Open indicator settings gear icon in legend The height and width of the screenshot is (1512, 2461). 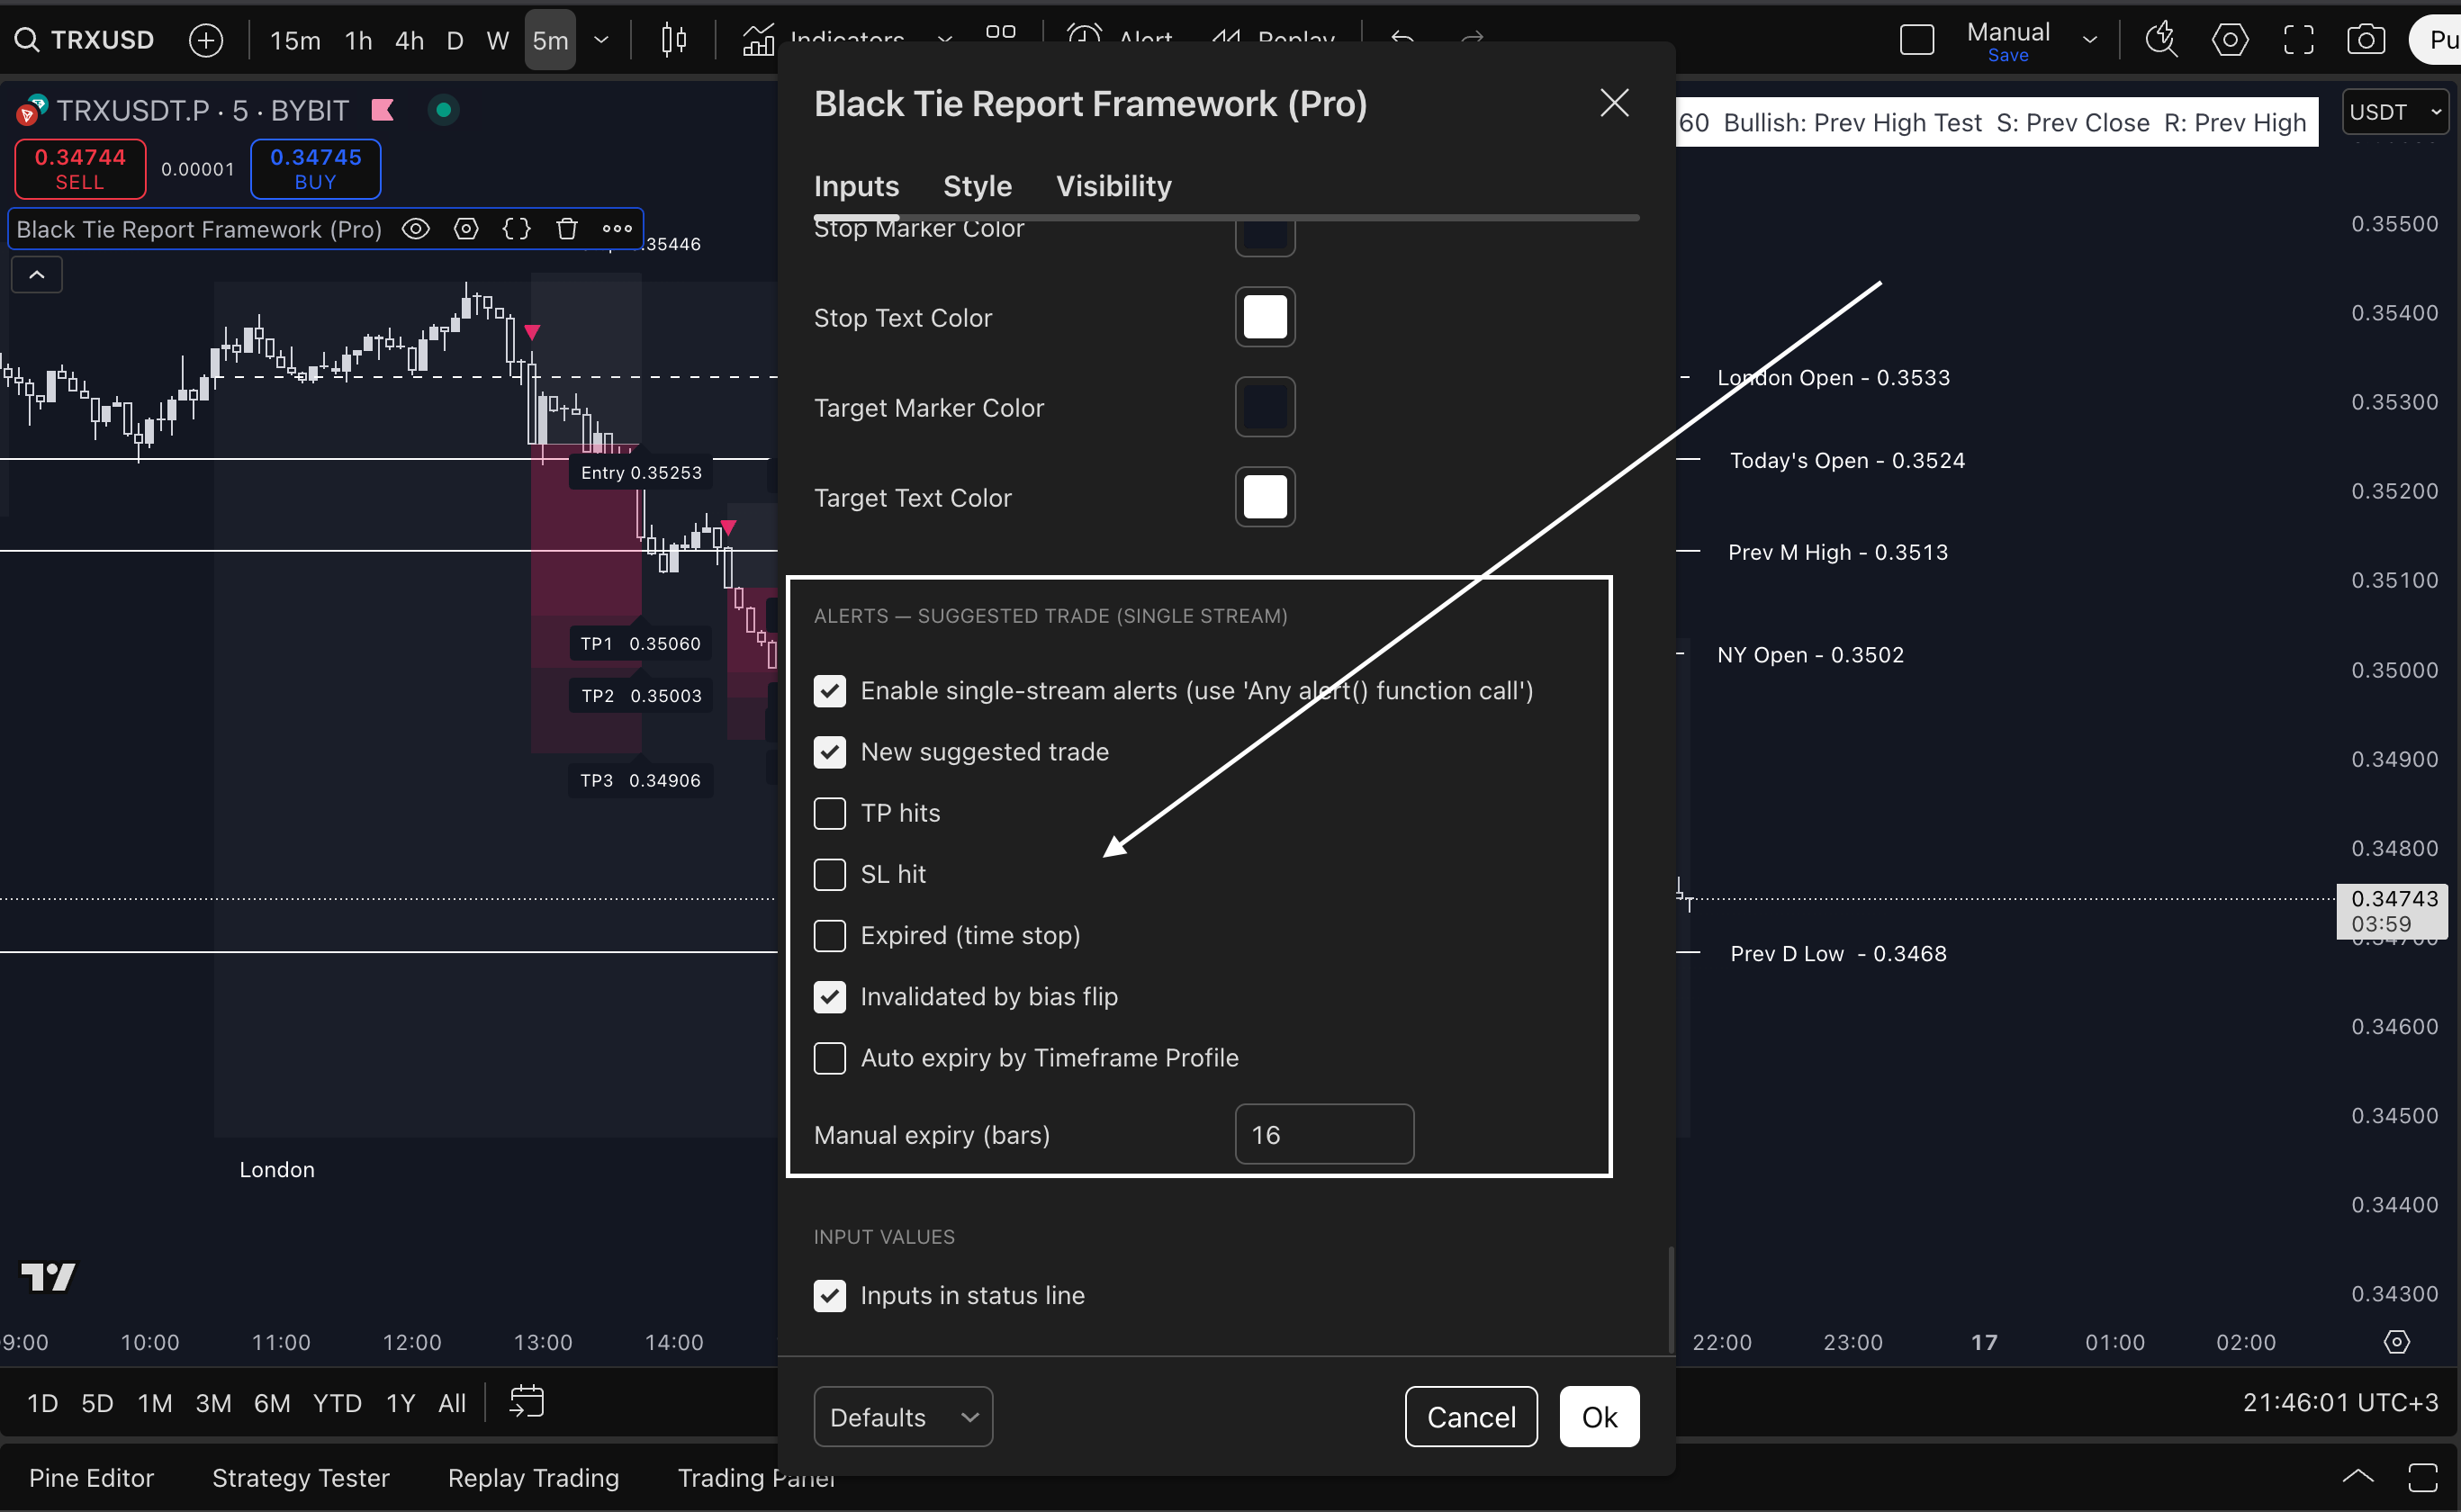[x=466, y=229]
